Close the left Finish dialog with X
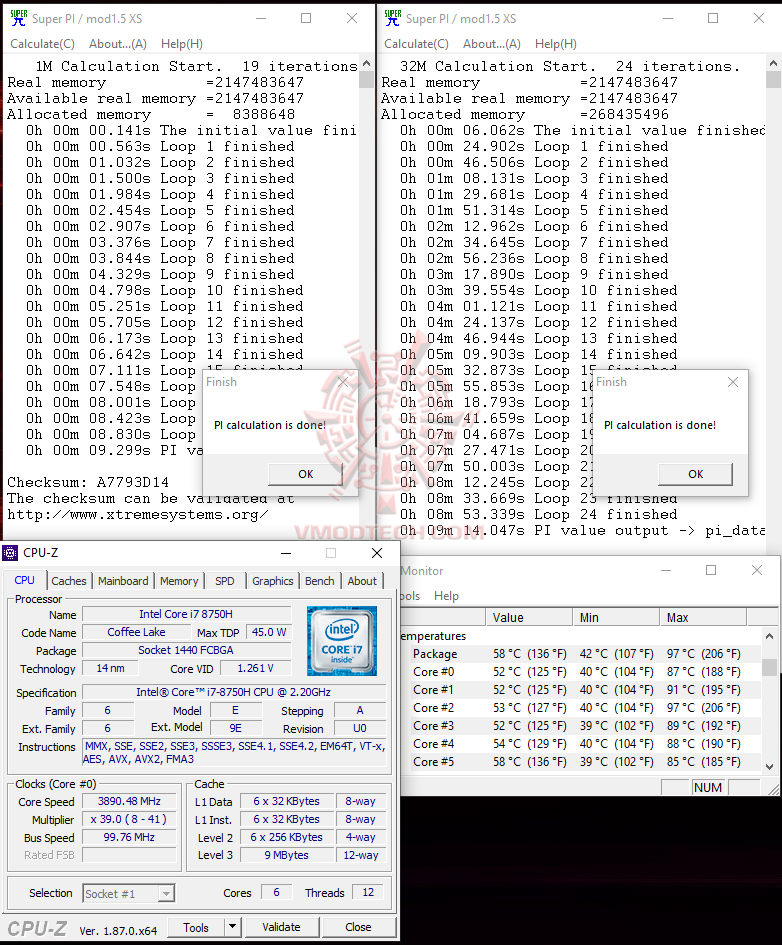The height and width of the screenshot is (945, 782). (343, 382)
